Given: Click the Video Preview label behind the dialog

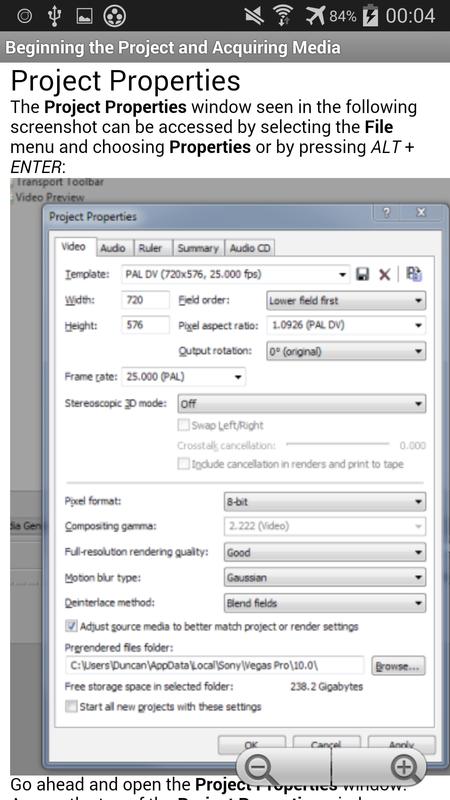Looking at the screenshot, I should click(x=50, y=197).
